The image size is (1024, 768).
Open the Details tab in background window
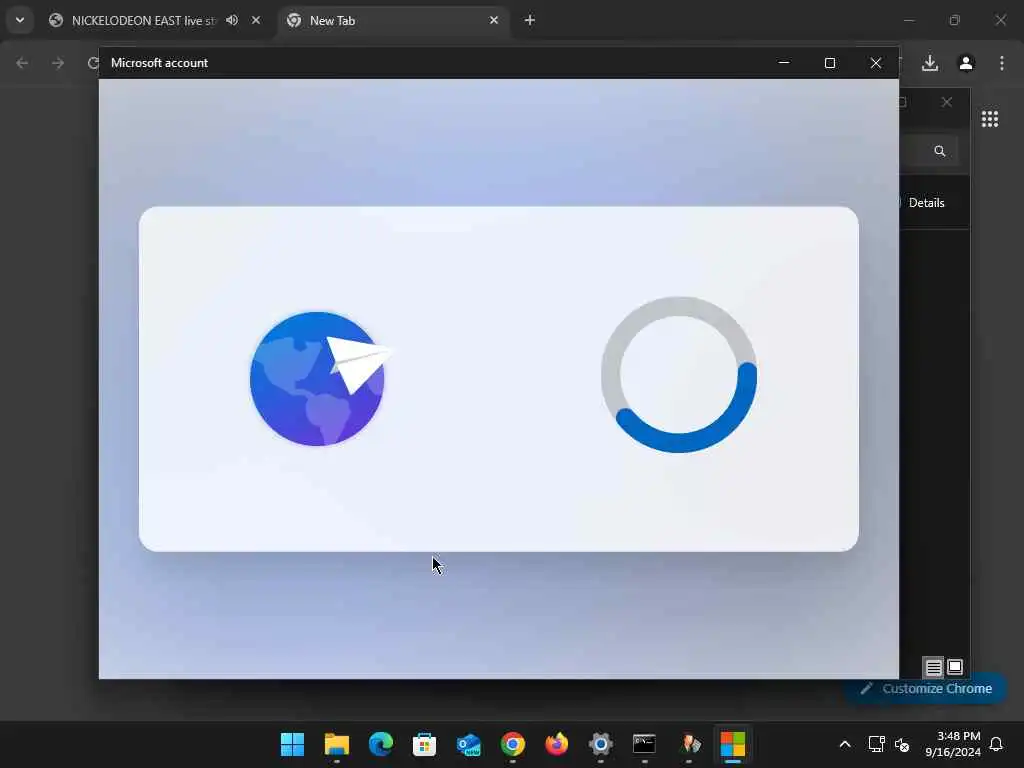point(926,202)
